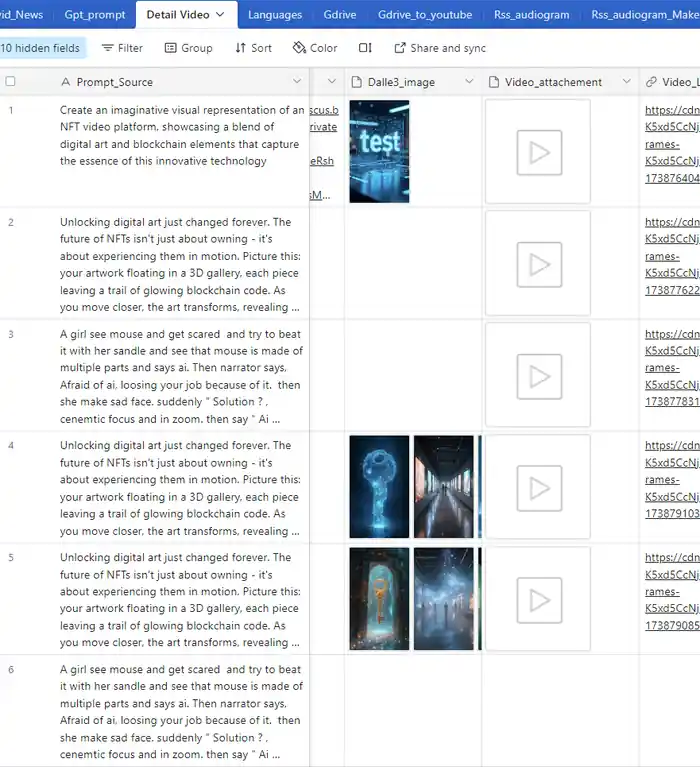Click the row height icon
The height and width of the screenshot is (767, 700).
click(x=365, y=48)
